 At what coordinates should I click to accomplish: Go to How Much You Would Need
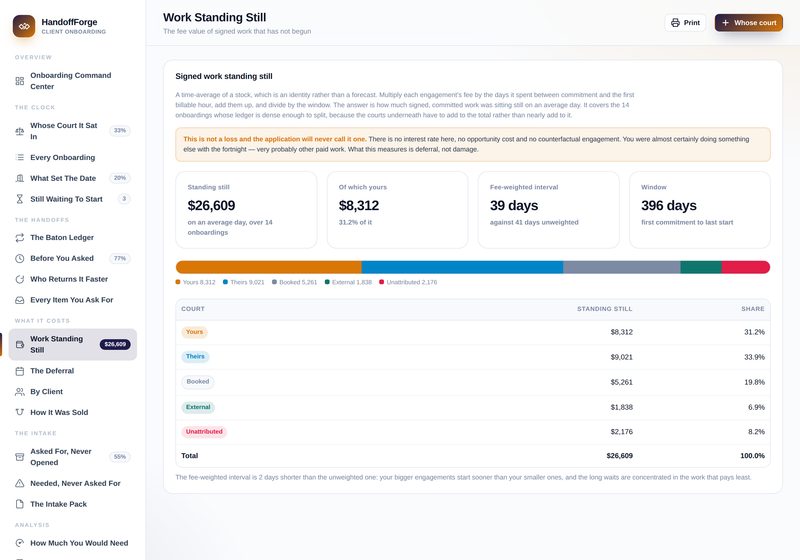pos(72,543)
